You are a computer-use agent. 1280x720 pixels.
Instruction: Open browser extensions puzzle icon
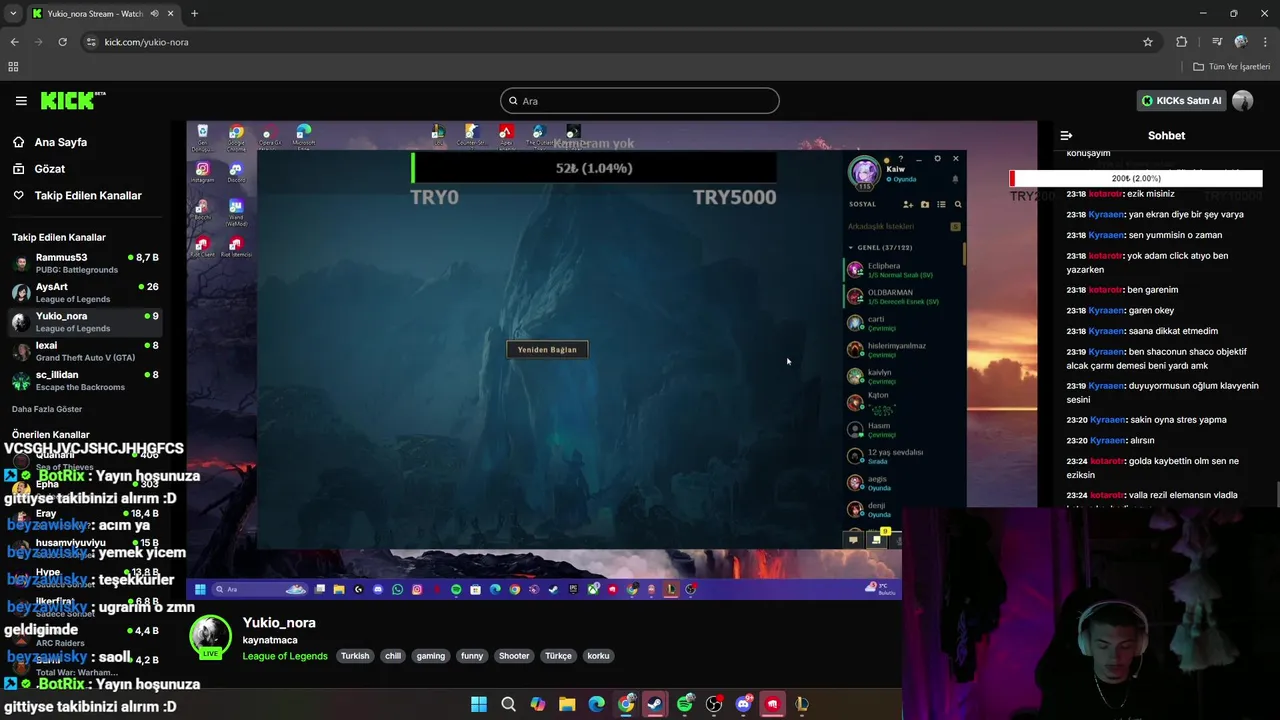coord(1181,42)
